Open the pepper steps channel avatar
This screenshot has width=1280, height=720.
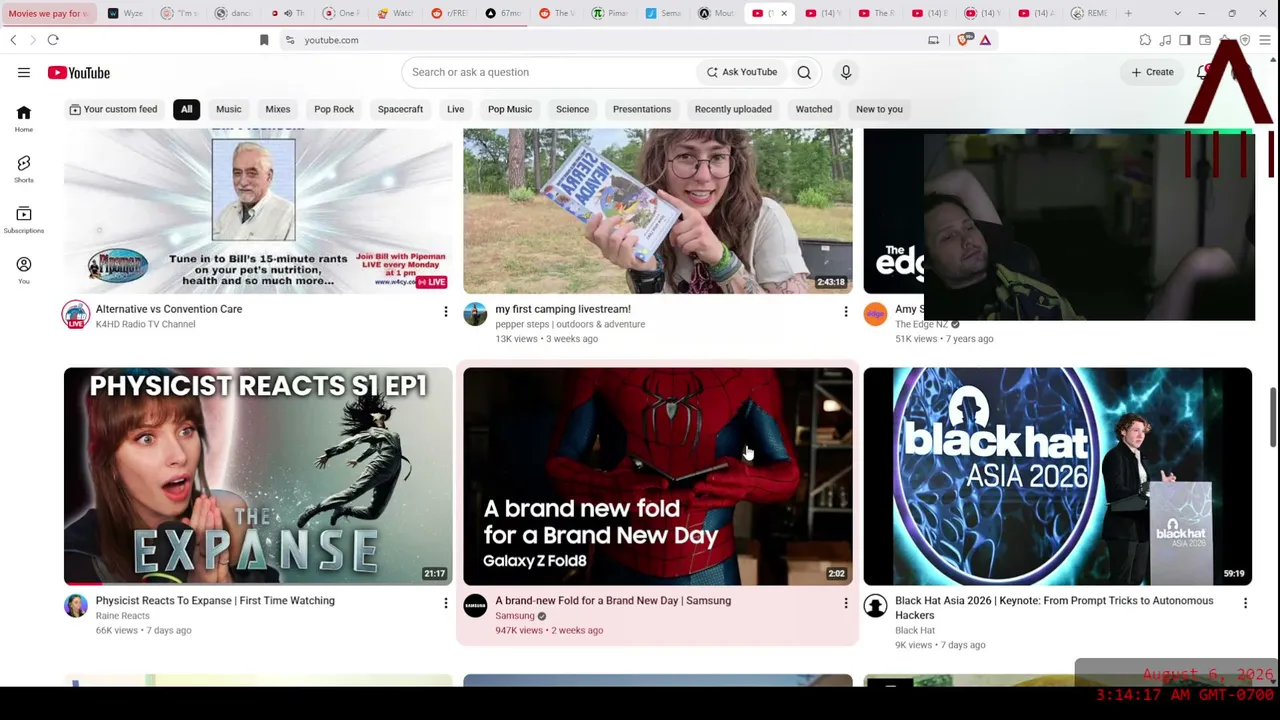point(476,315)
